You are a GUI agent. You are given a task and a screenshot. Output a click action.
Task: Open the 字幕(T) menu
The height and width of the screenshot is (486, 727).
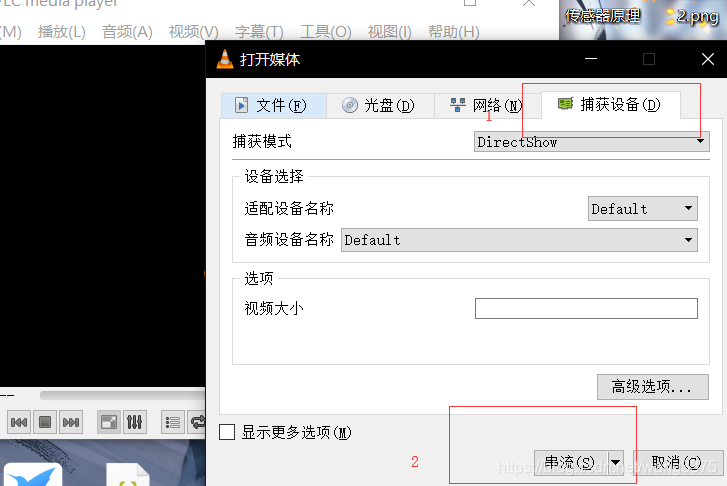tap(259, 32)
